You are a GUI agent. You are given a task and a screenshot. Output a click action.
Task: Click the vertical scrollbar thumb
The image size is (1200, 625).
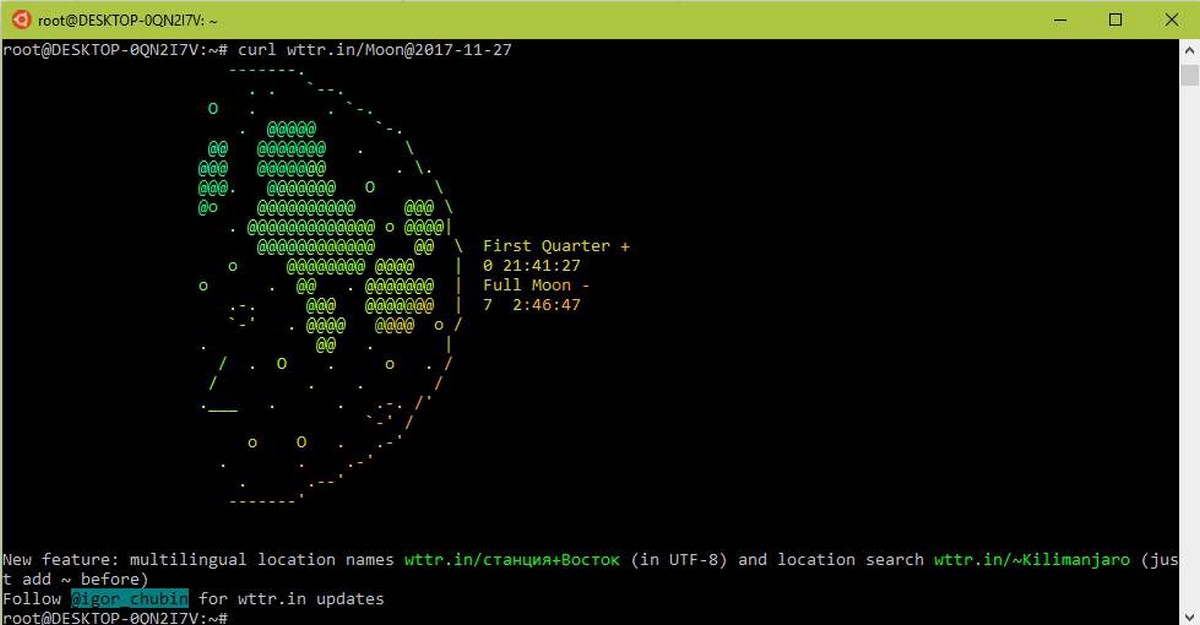click(1189, 75)
